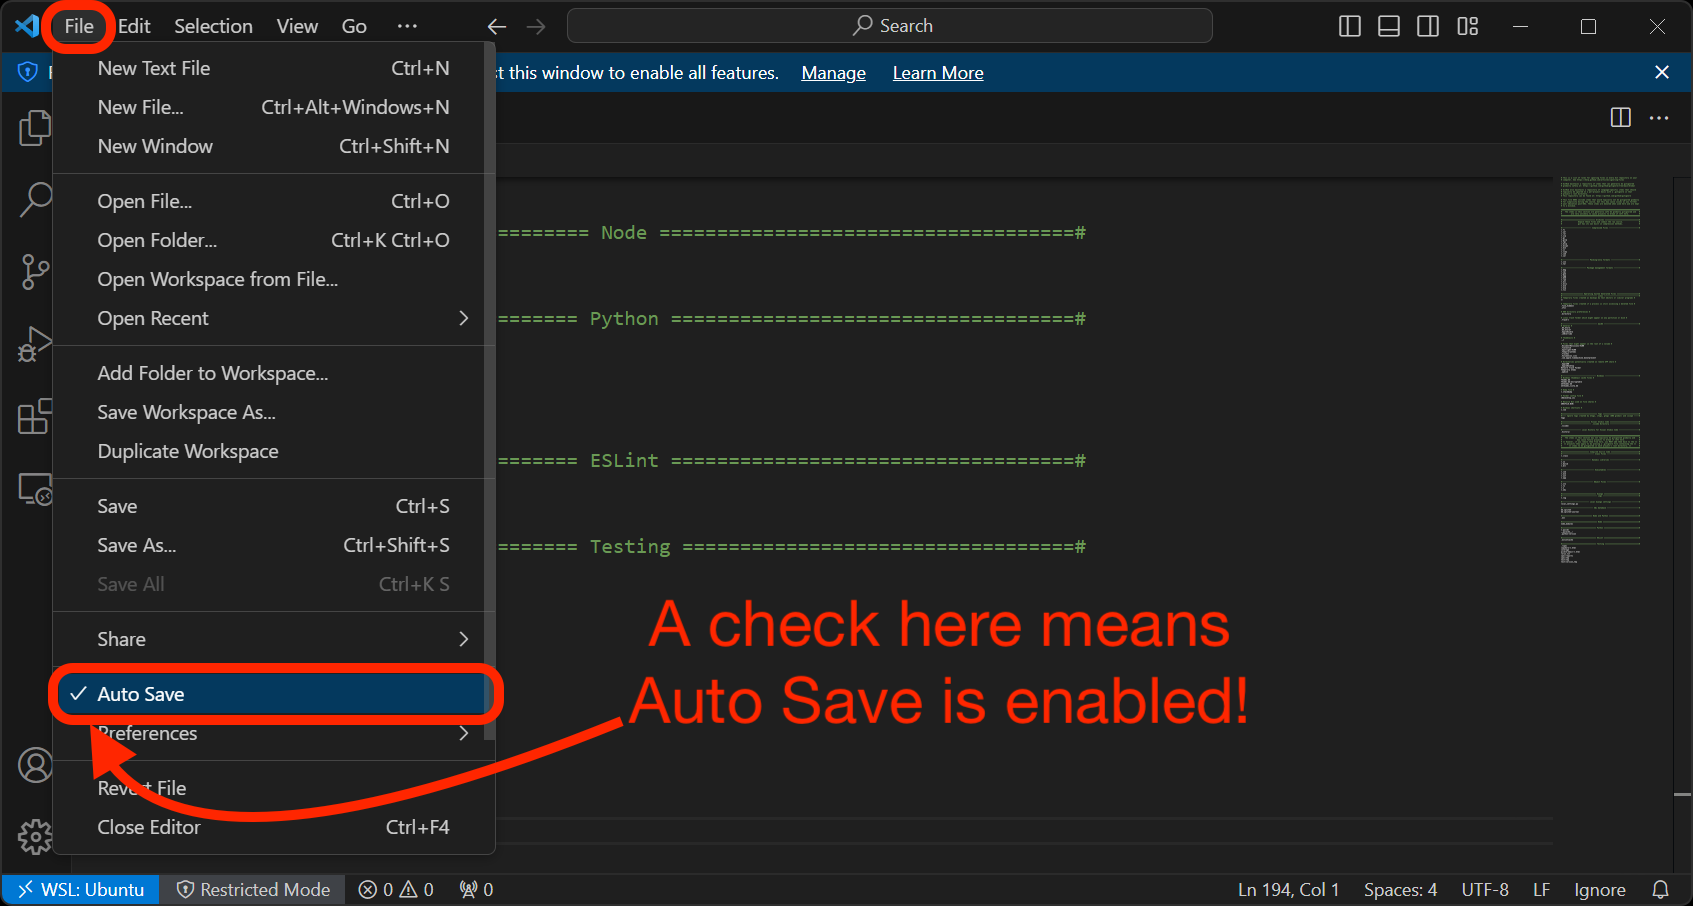
Task: Toggle the secondary side bar
Action: point(1427,26)
